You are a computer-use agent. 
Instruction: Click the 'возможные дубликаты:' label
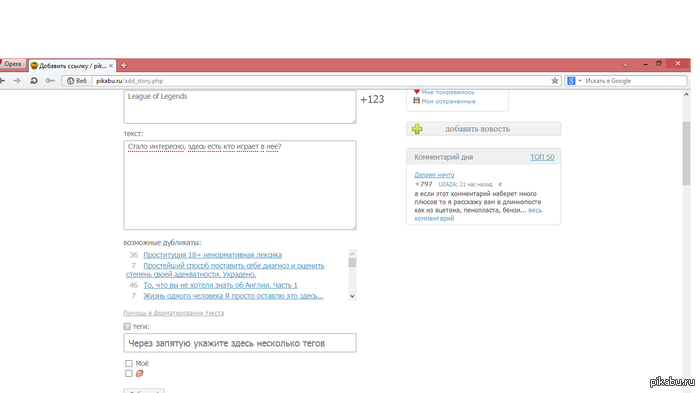[x=162, y=242]
